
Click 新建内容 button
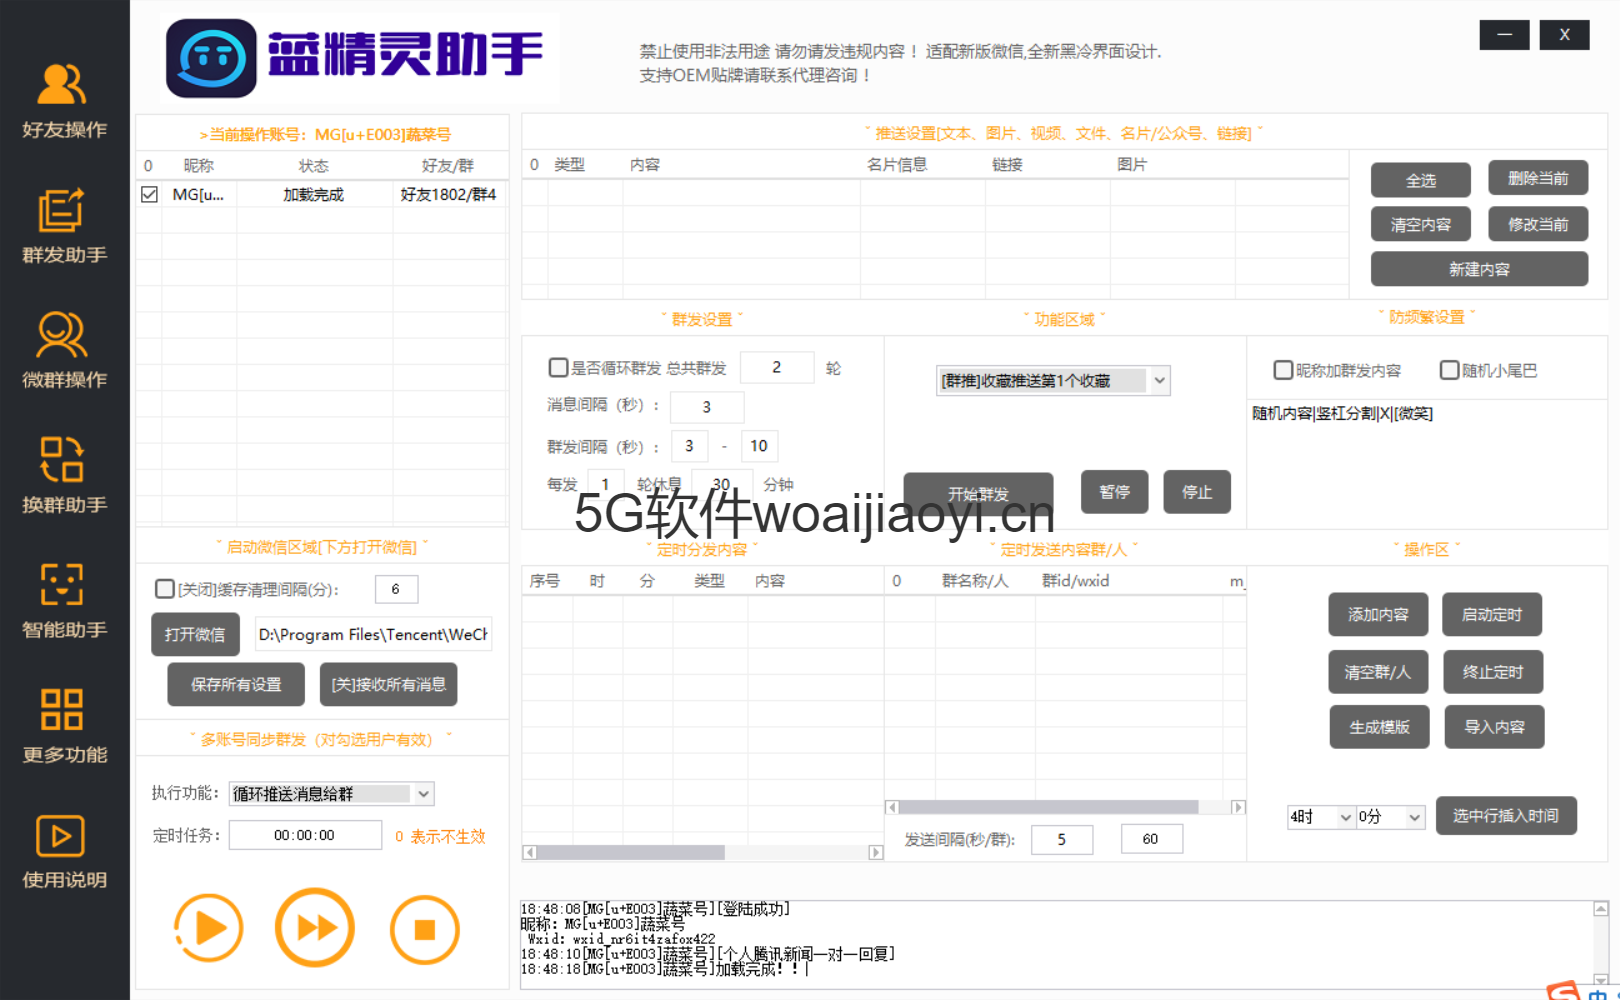tap(1479, 269)
